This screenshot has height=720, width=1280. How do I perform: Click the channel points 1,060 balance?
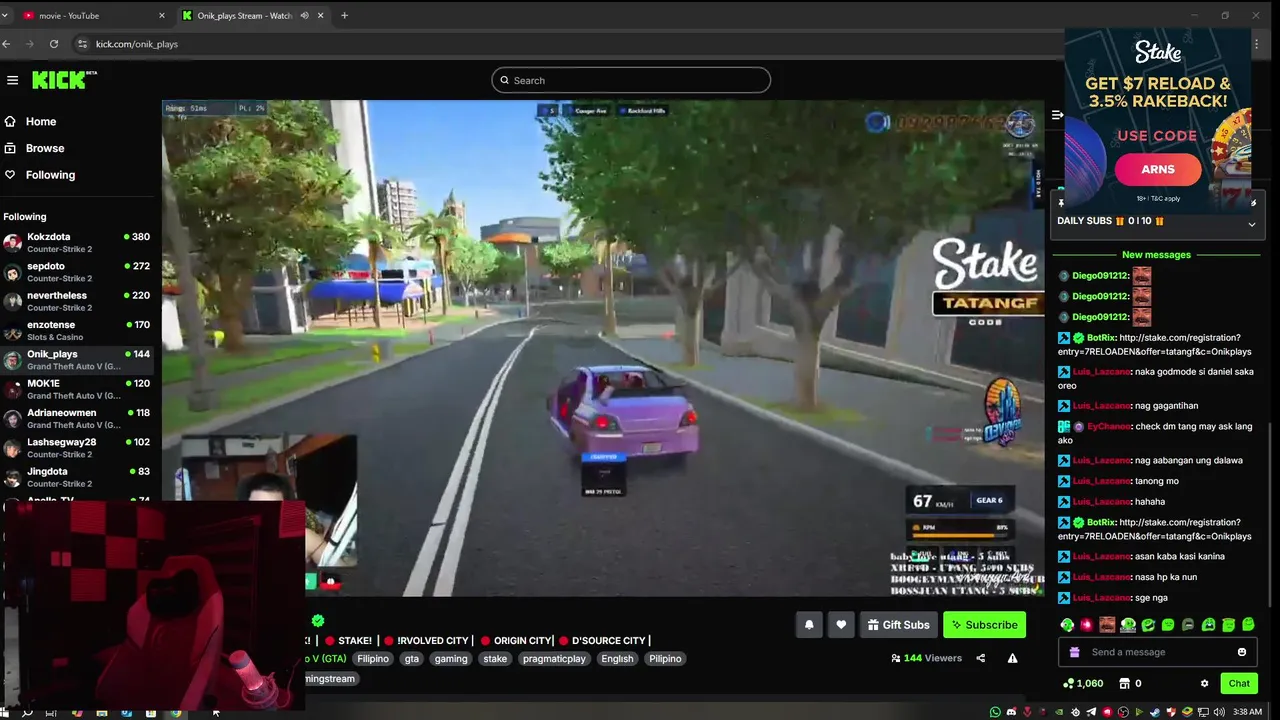(x=1083, y=683)
